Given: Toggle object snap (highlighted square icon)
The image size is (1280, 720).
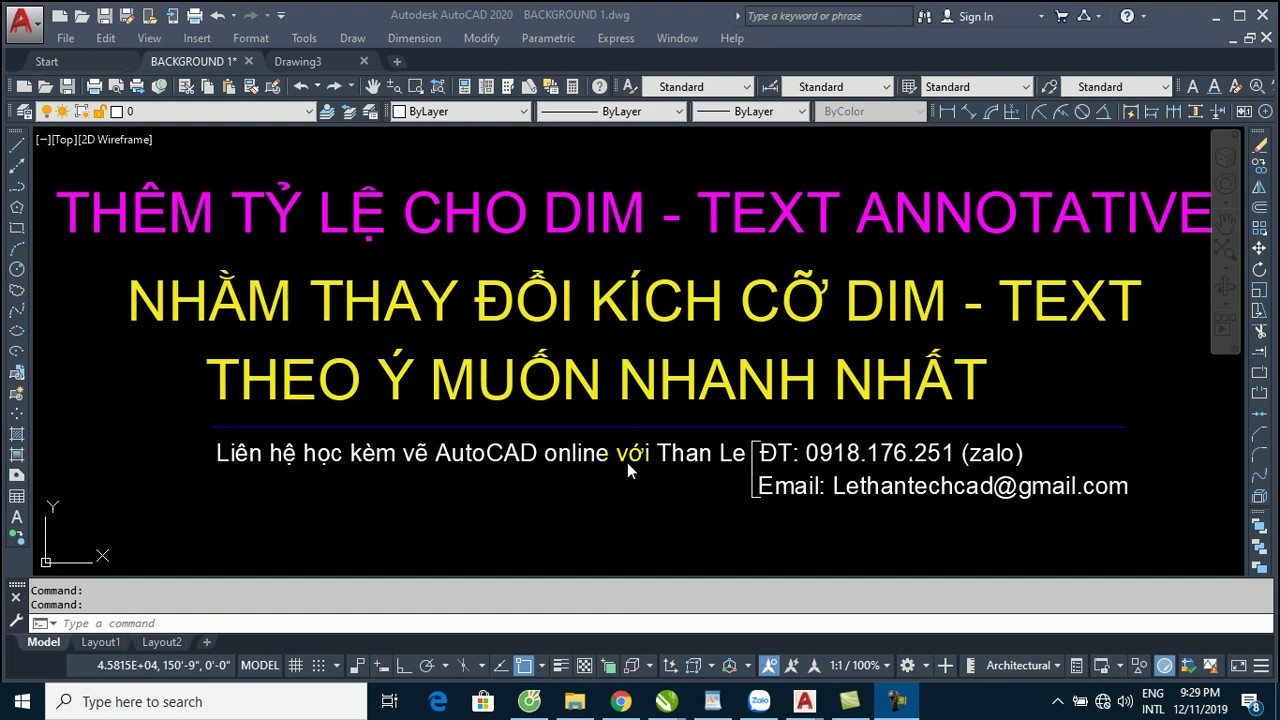Looking at the screenshot, I should (x=523, y=665).
